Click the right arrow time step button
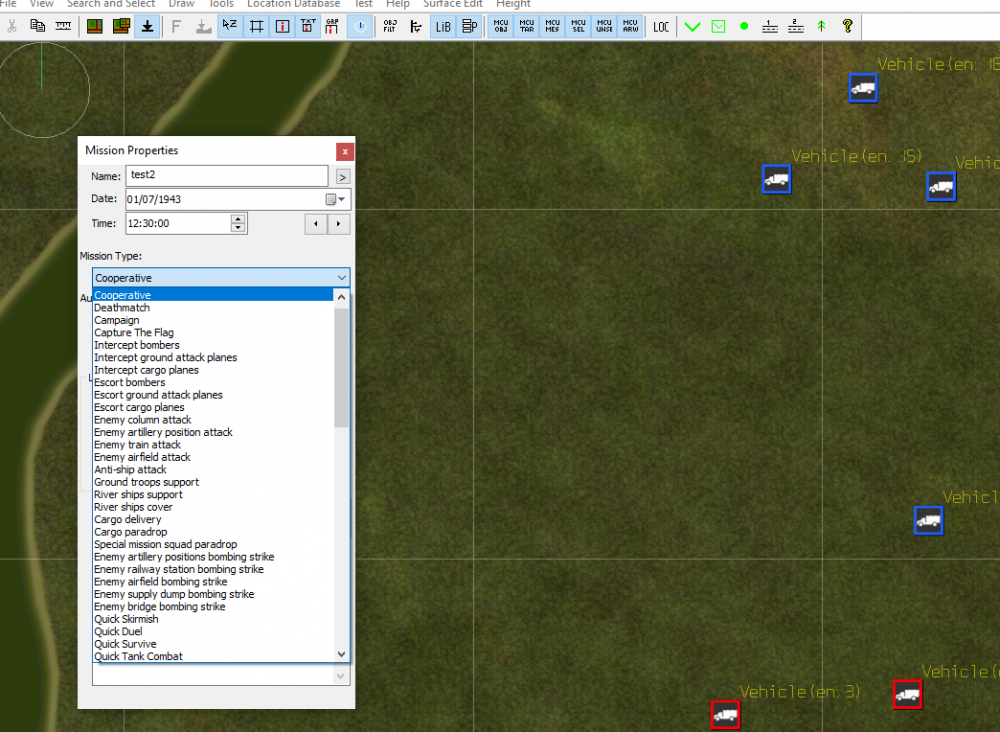Screen dimensions: 1000x732 (340, 224)
